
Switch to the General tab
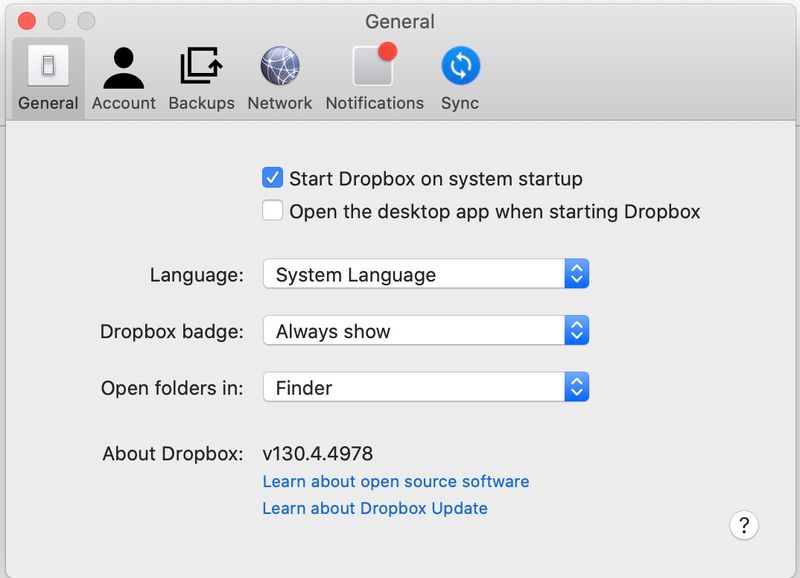click(48, 78)
